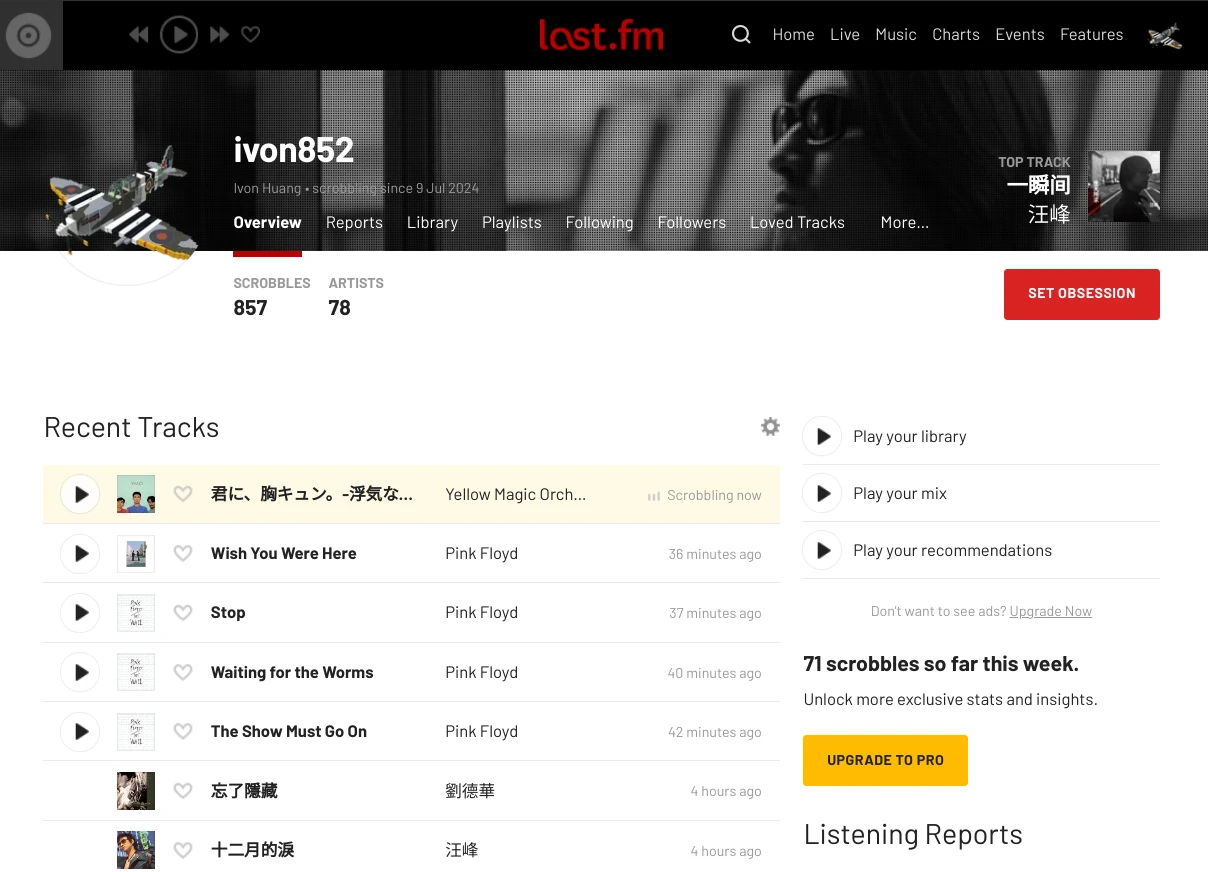Open Charts in the top navigation
This screenshot has width=1208, height=872.
pyautogui.click(x=955, y=35)
